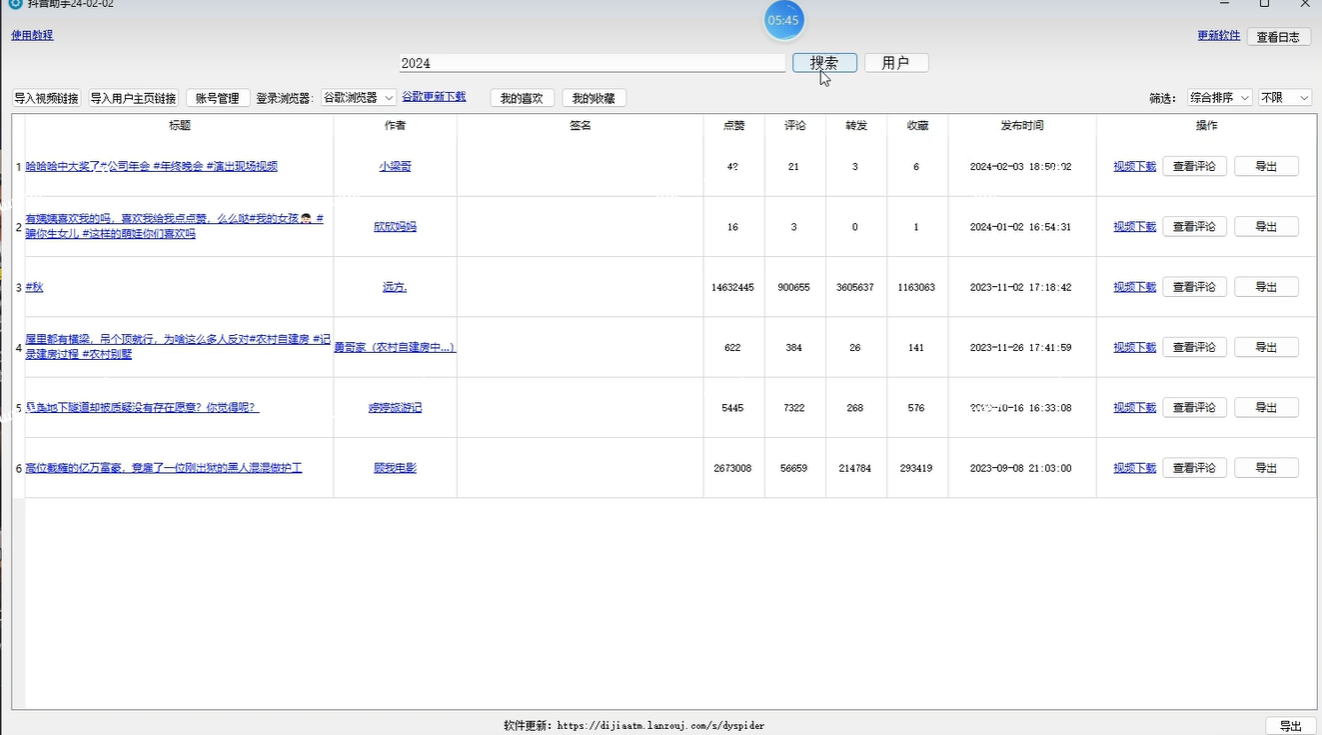Click 导出 for 婷婷旅游记 row
1322x735 pixels.
coord(1266,408)
